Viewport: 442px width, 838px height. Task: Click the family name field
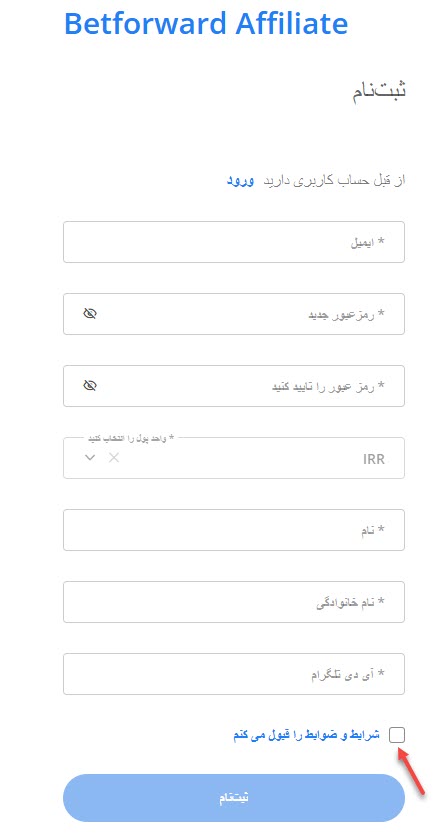[234, 602]
